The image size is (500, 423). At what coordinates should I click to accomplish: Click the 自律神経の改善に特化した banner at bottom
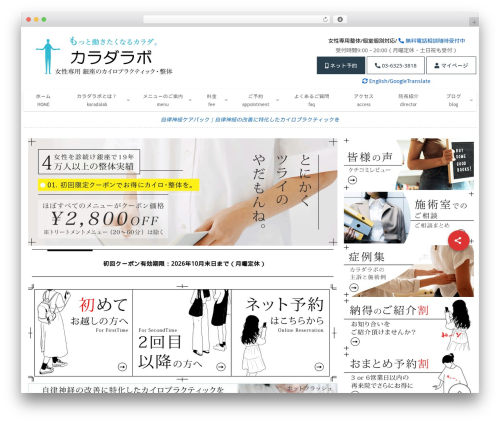tap(183, 388)
